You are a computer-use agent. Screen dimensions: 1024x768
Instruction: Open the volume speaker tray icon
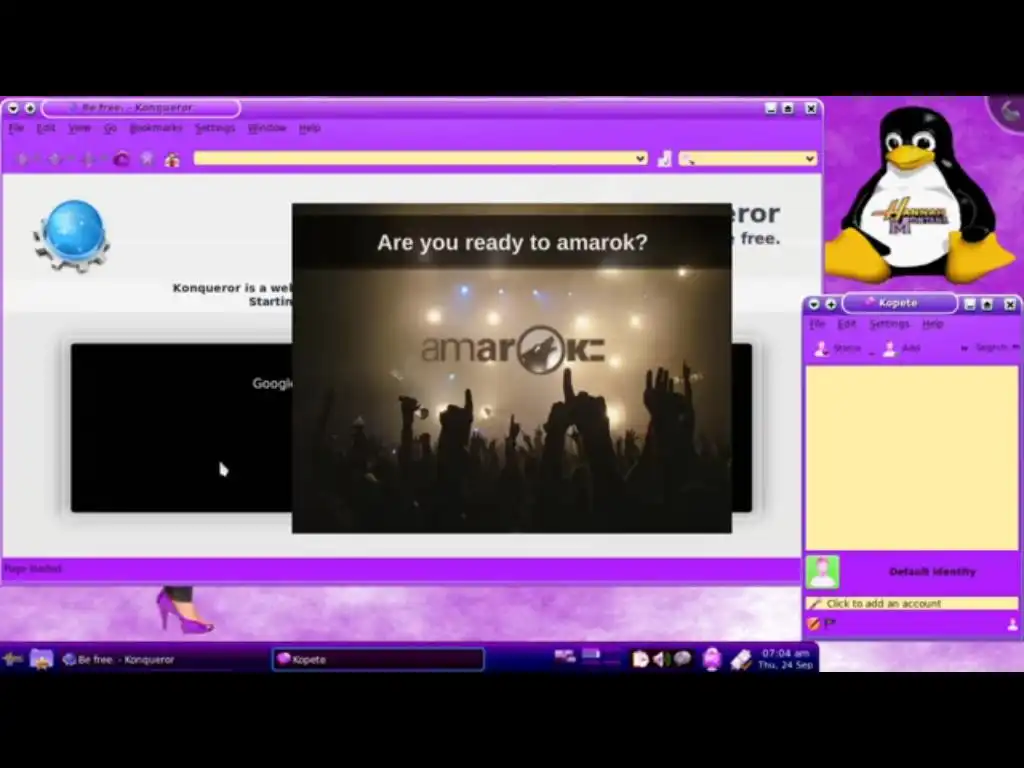(660, 660)
